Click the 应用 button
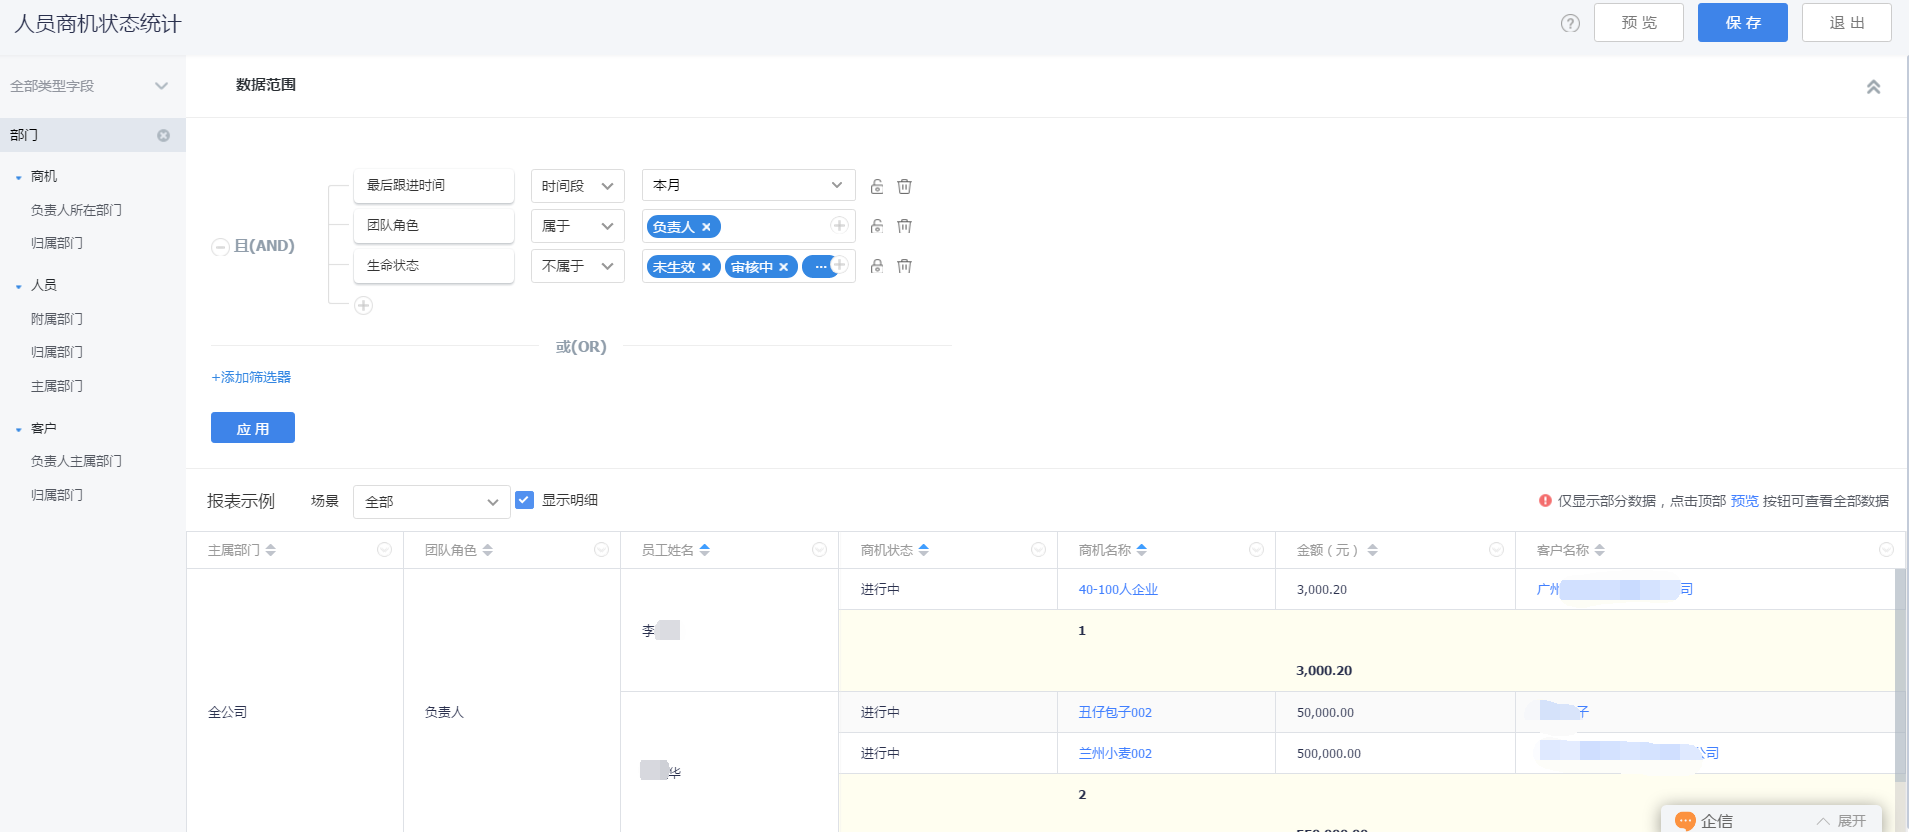This screenshot has height=832, width=1909. [253, 428]
